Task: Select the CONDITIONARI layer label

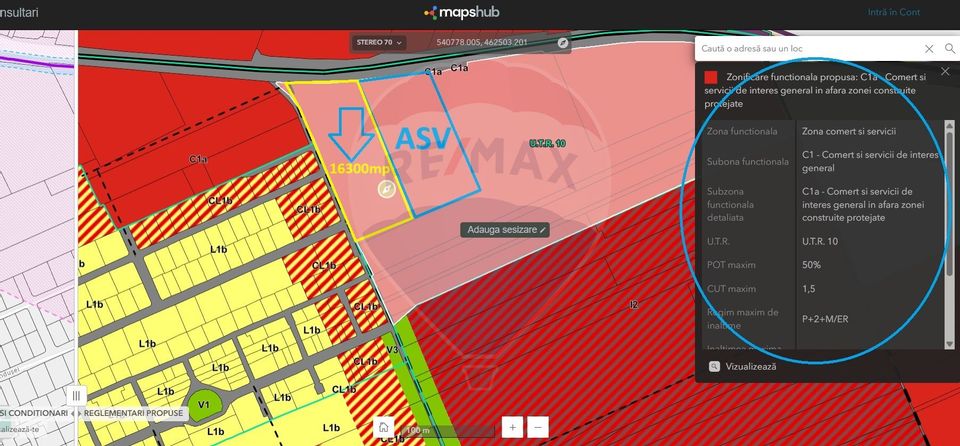Action: [36, 413]
